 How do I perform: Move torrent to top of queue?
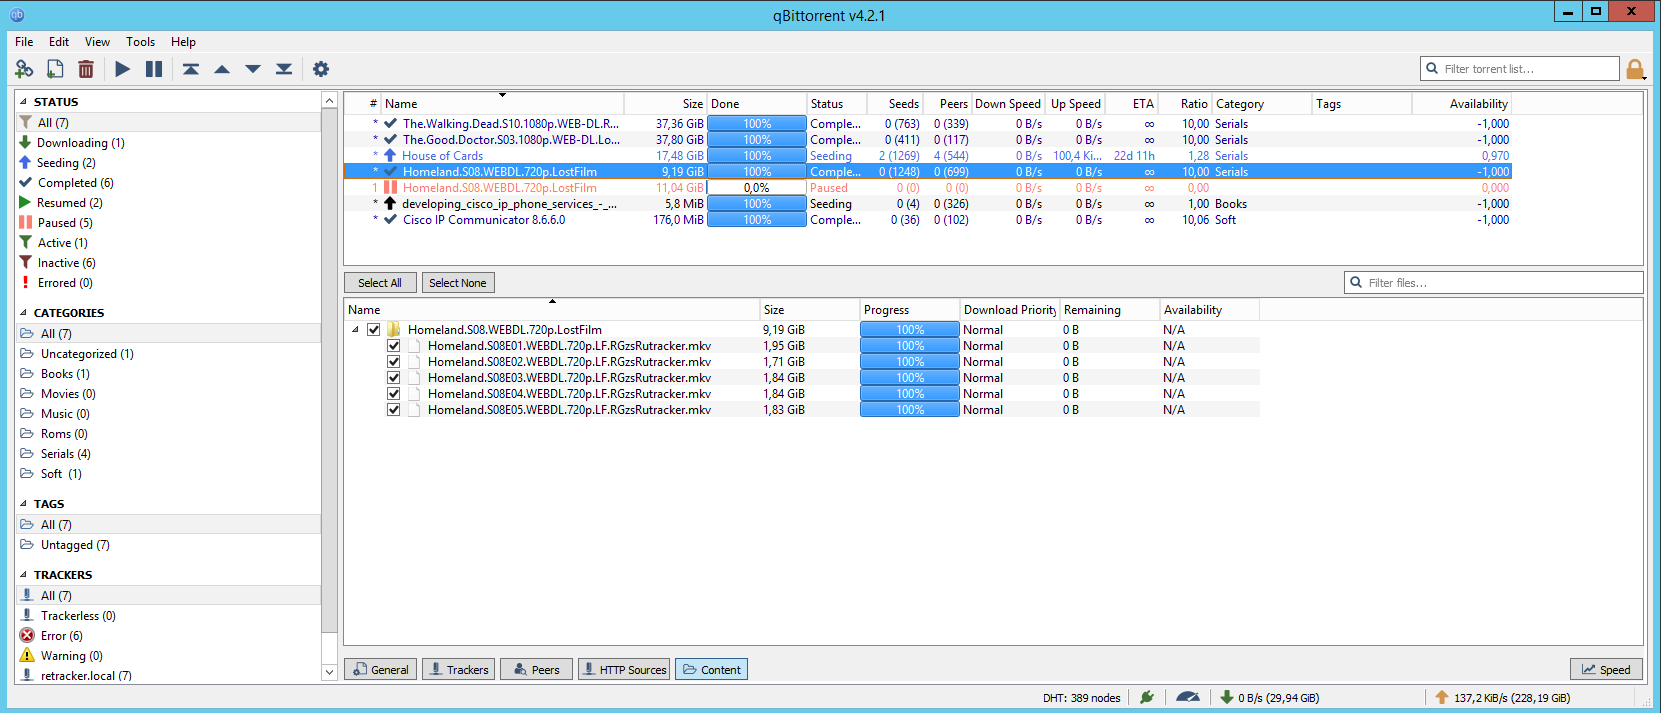191,69
